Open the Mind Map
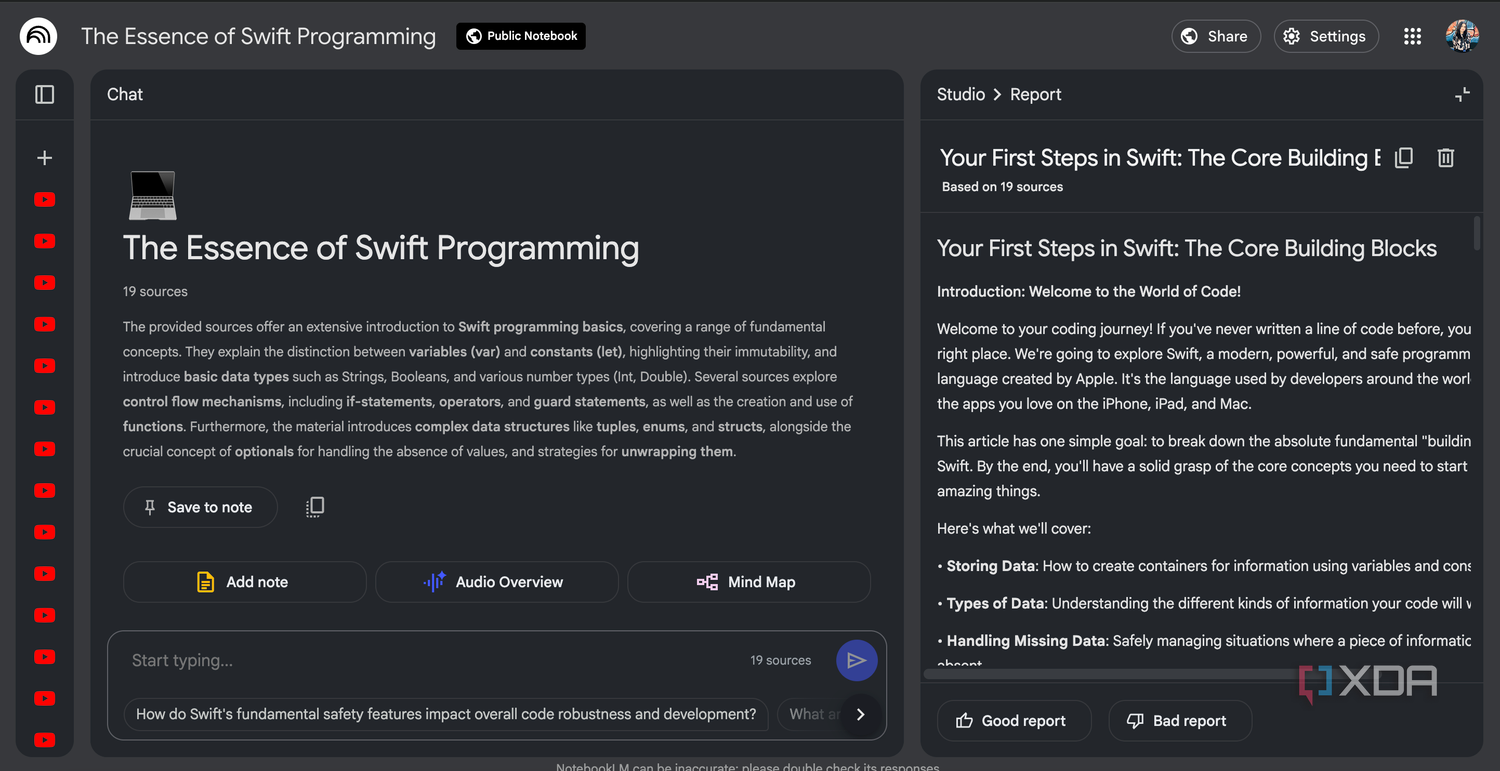The image size is (1500, 771). 749,582
